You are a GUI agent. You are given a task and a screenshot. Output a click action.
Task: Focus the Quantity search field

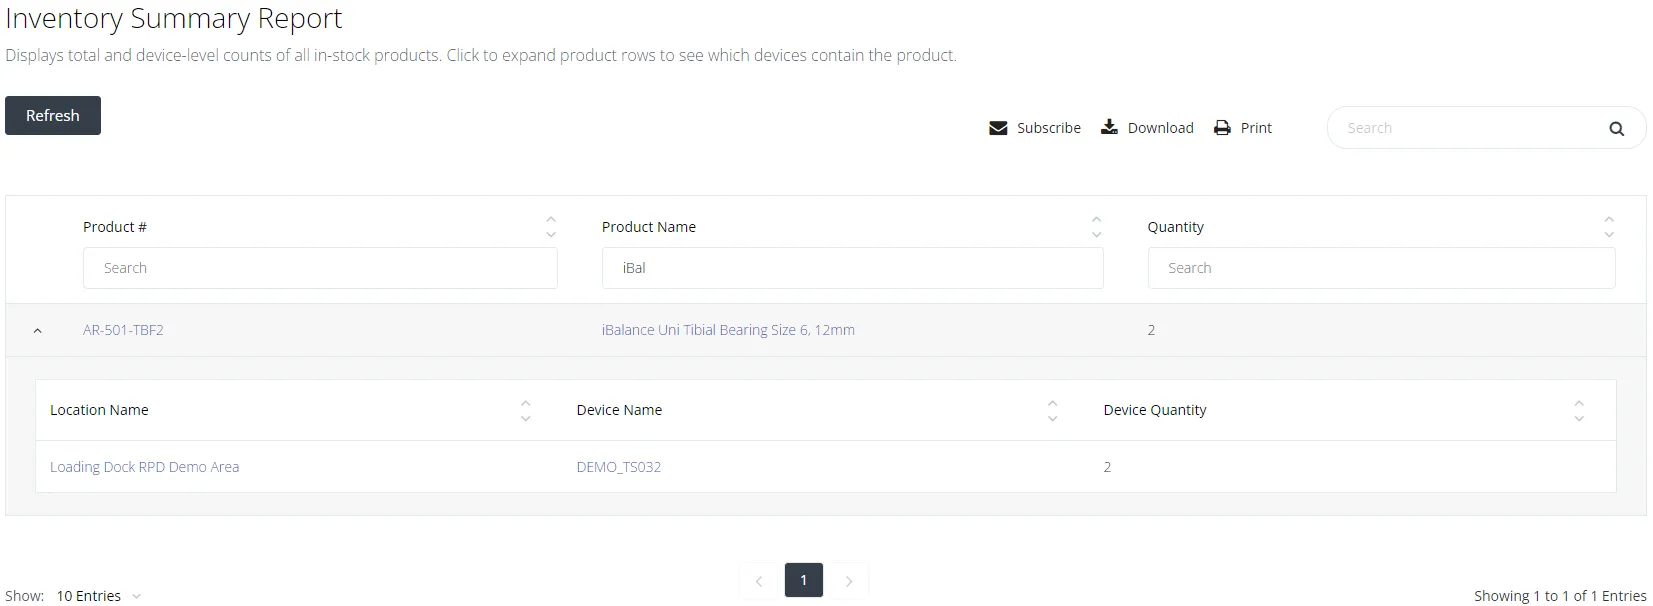click(1382, 268)
